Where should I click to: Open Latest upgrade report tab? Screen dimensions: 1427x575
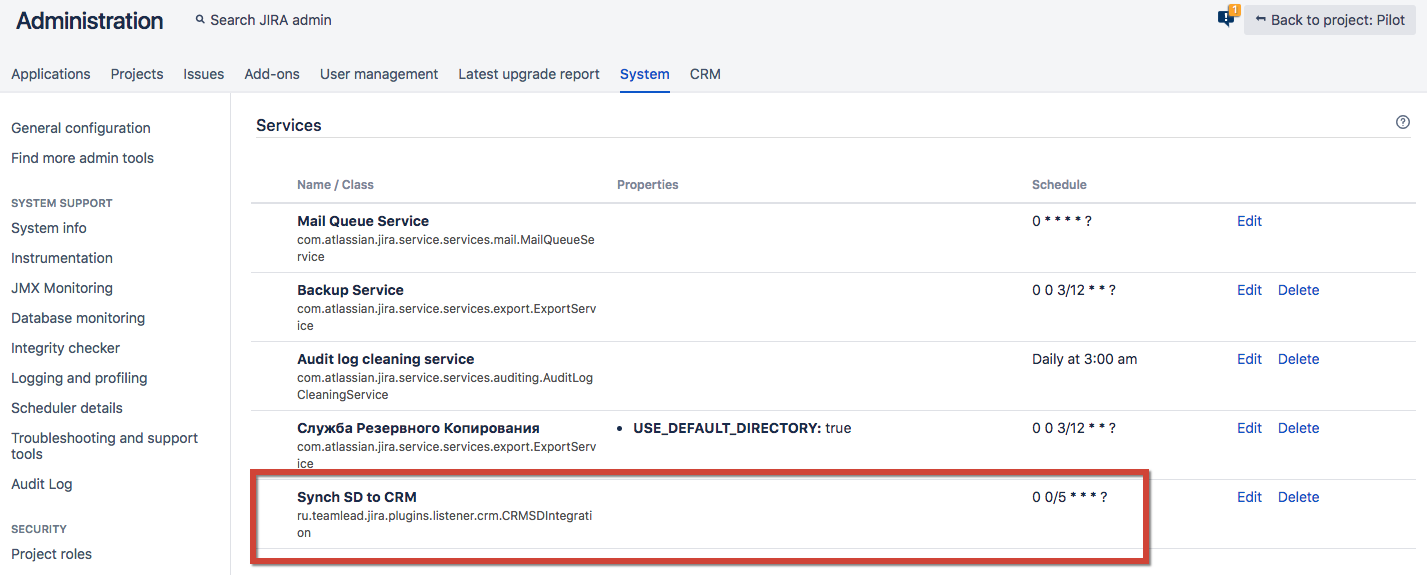(529, 74)
